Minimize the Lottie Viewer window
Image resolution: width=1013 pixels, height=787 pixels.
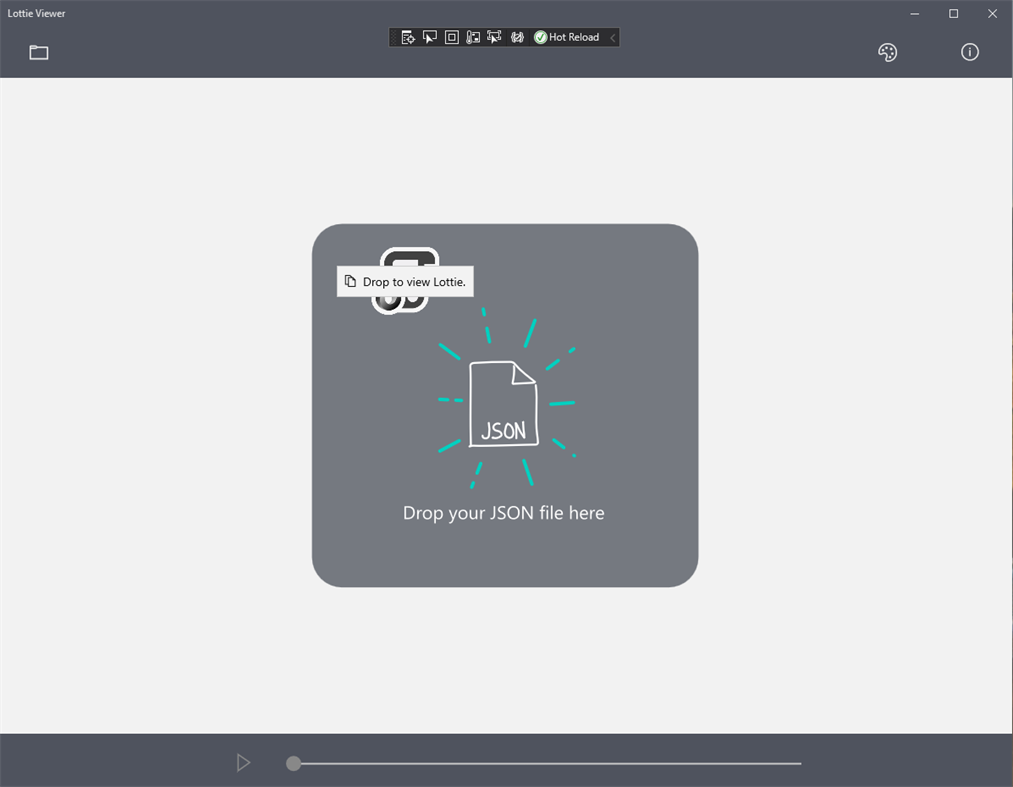click(x=915, y=14)
